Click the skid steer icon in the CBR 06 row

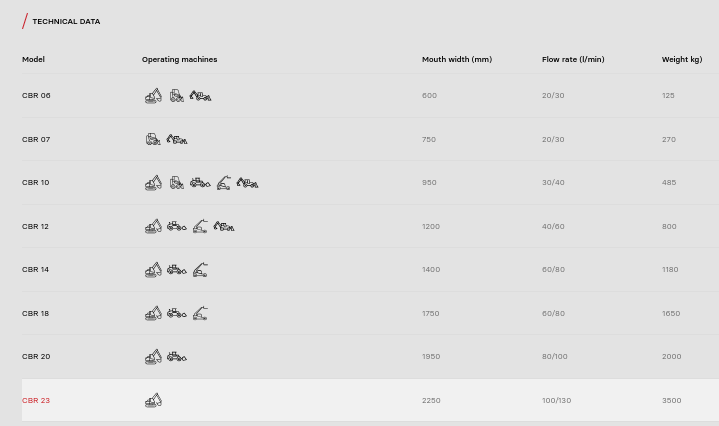tap(176, 96)
